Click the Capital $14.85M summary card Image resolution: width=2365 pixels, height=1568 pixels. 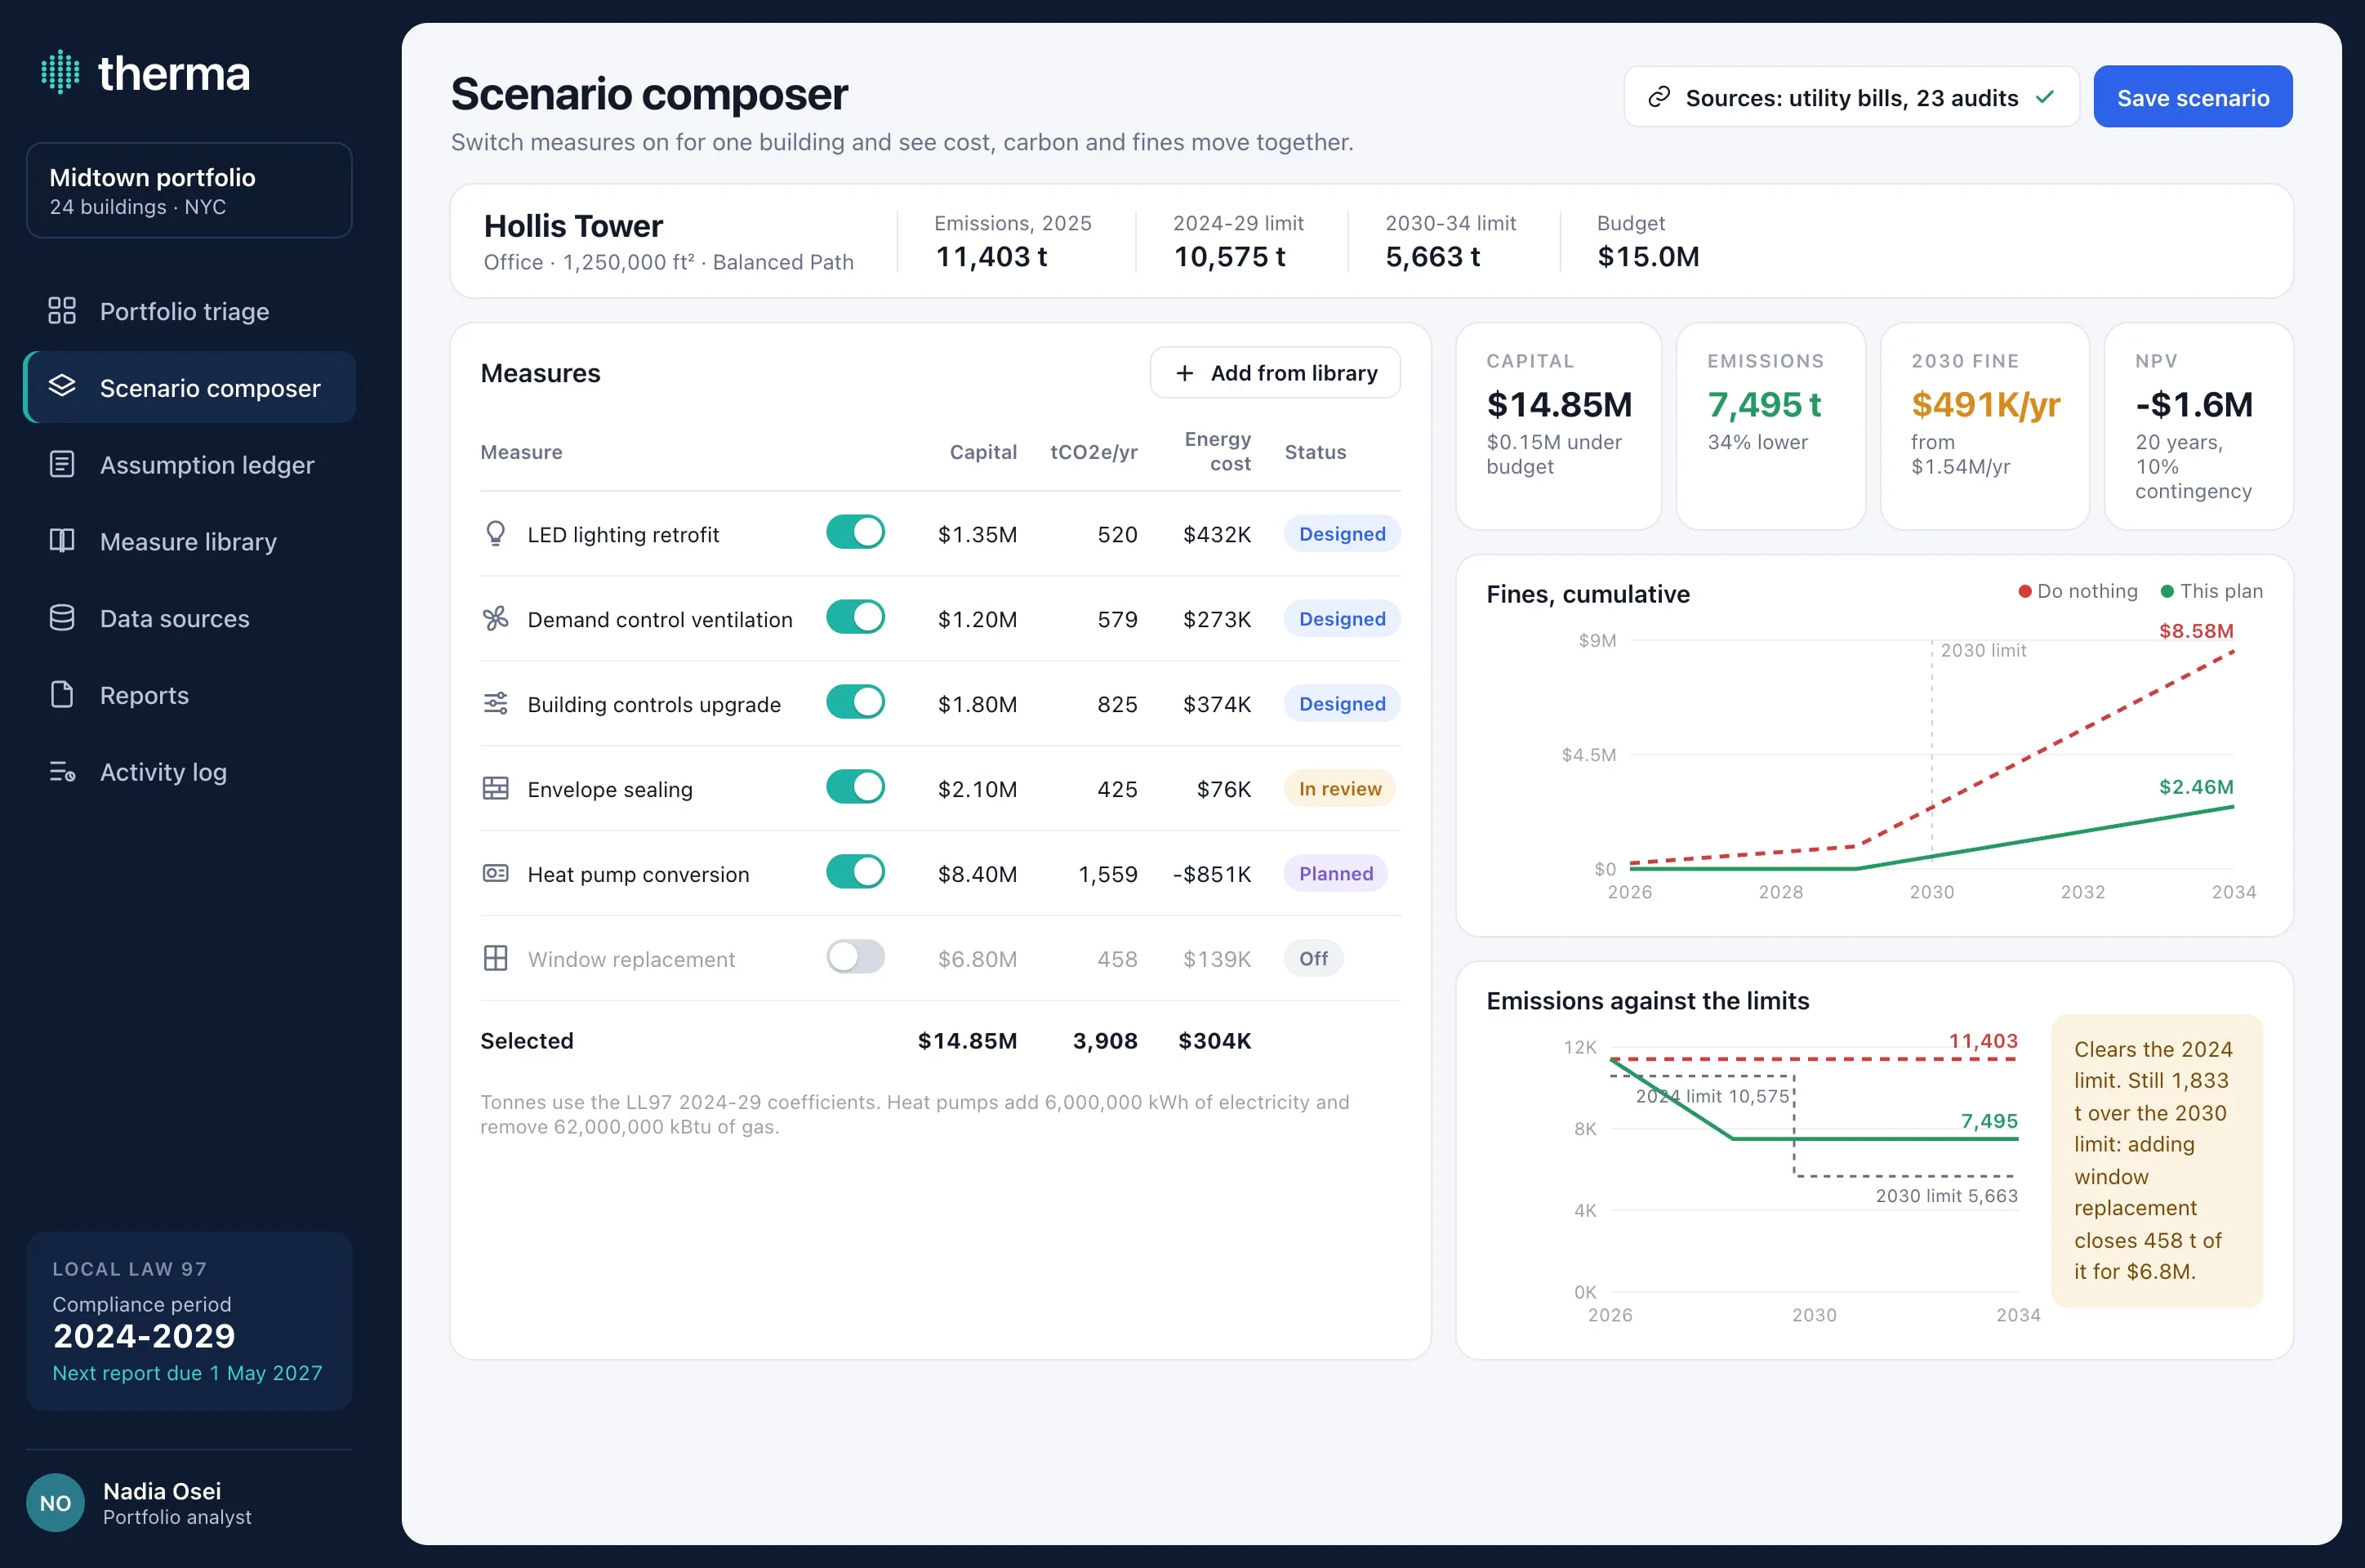coord(1558,427)
